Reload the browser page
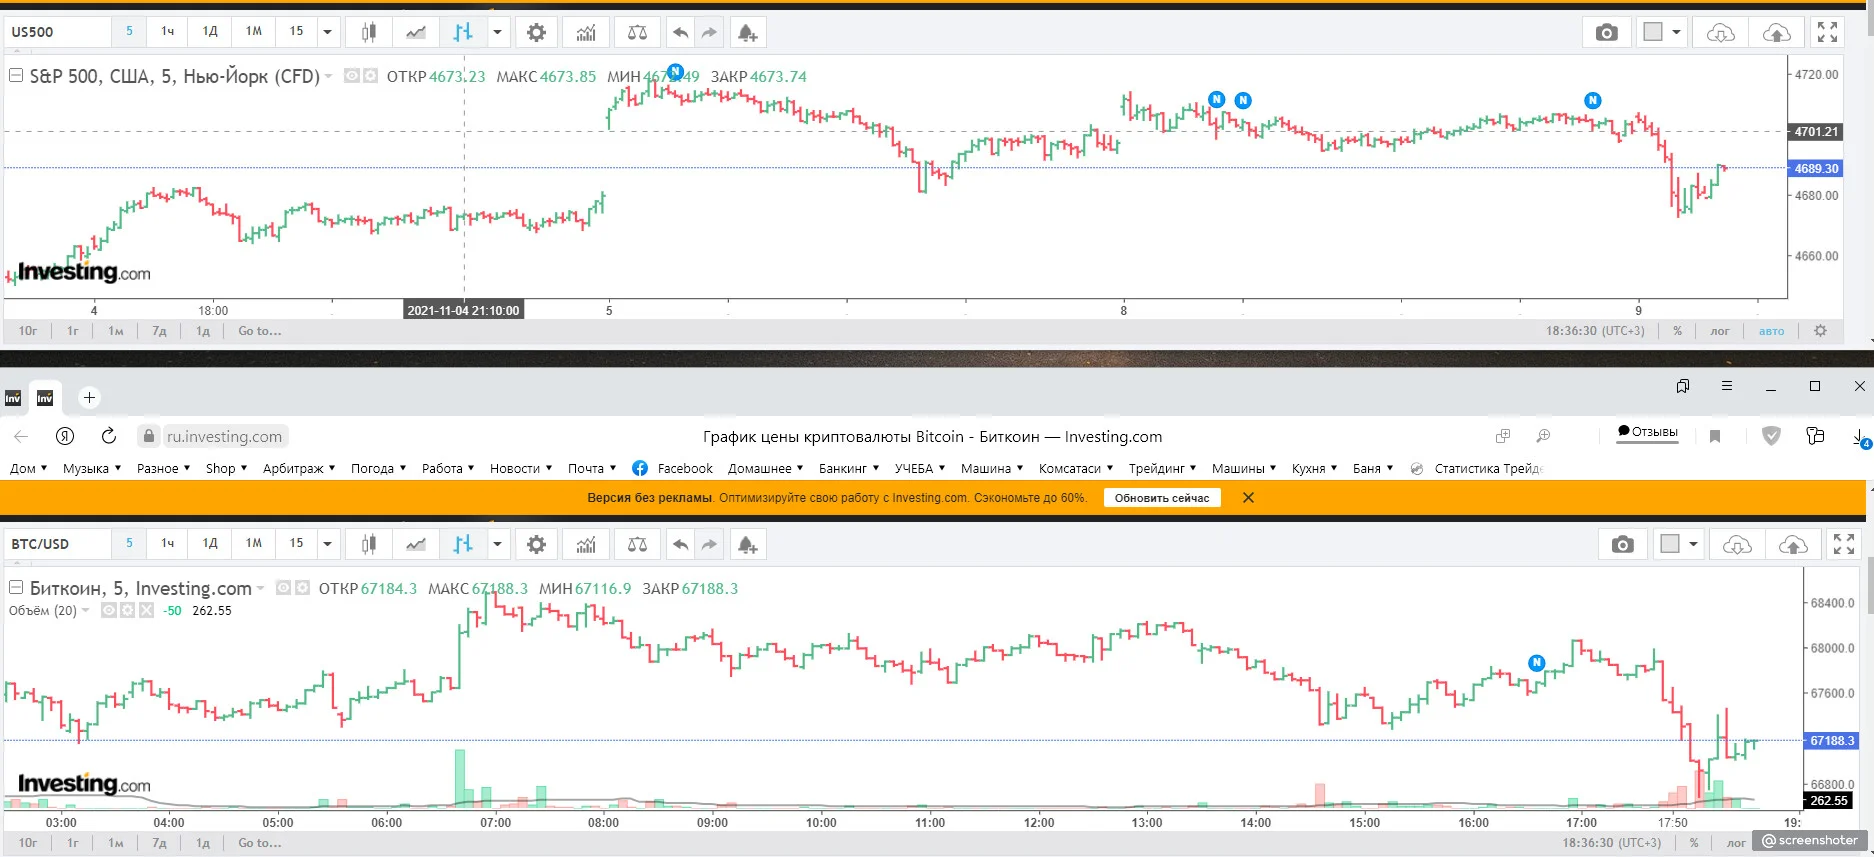Viewport: 1874px width, 857px height. click(x=109, y=436)
